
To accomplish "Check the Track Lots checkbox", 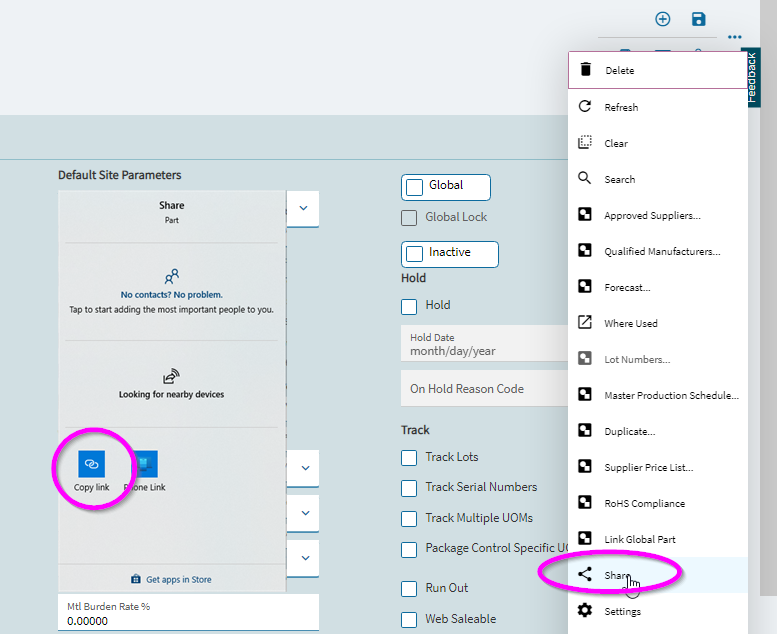I will click(x=409, y=458).
